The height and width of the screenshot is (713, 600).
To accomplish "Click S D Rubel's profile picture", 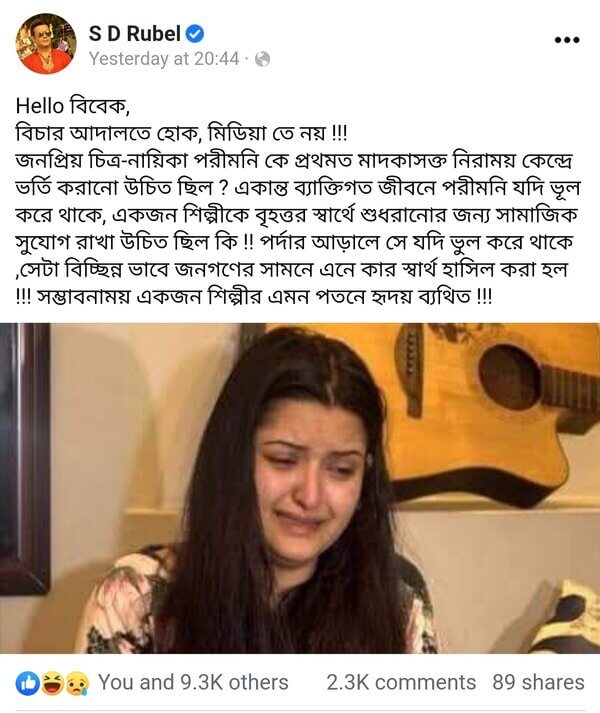I will point(45,44).
